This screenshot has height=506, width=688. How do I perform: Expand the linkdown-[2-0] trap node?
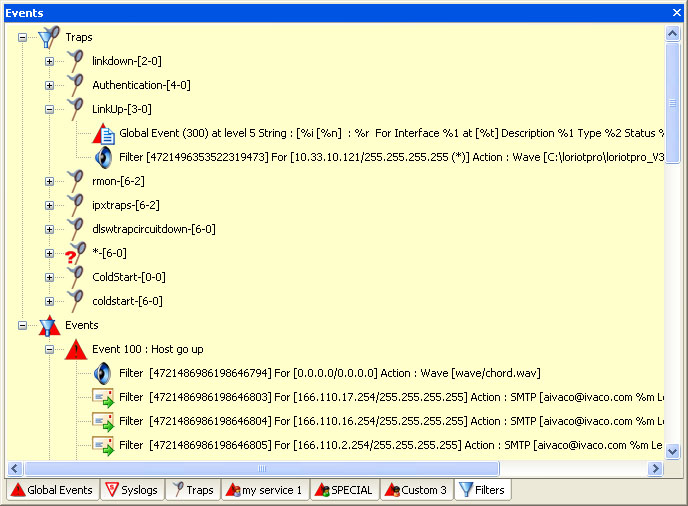[x=49, y=62]
